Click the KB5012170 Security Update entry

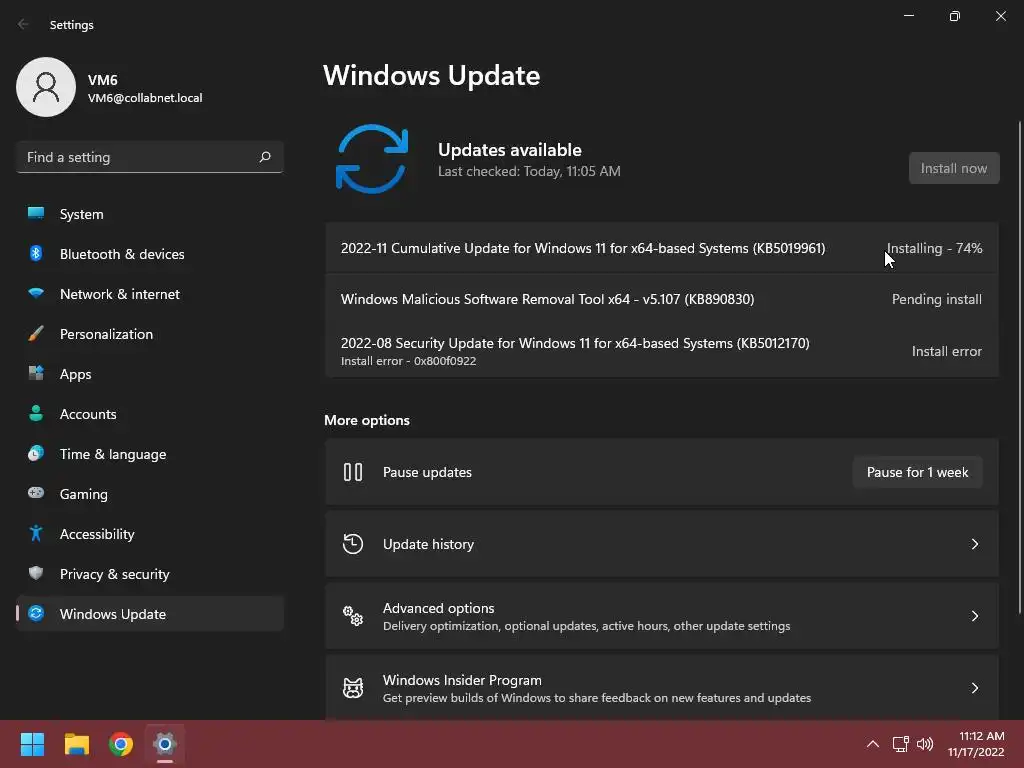[x=662, y=351]
